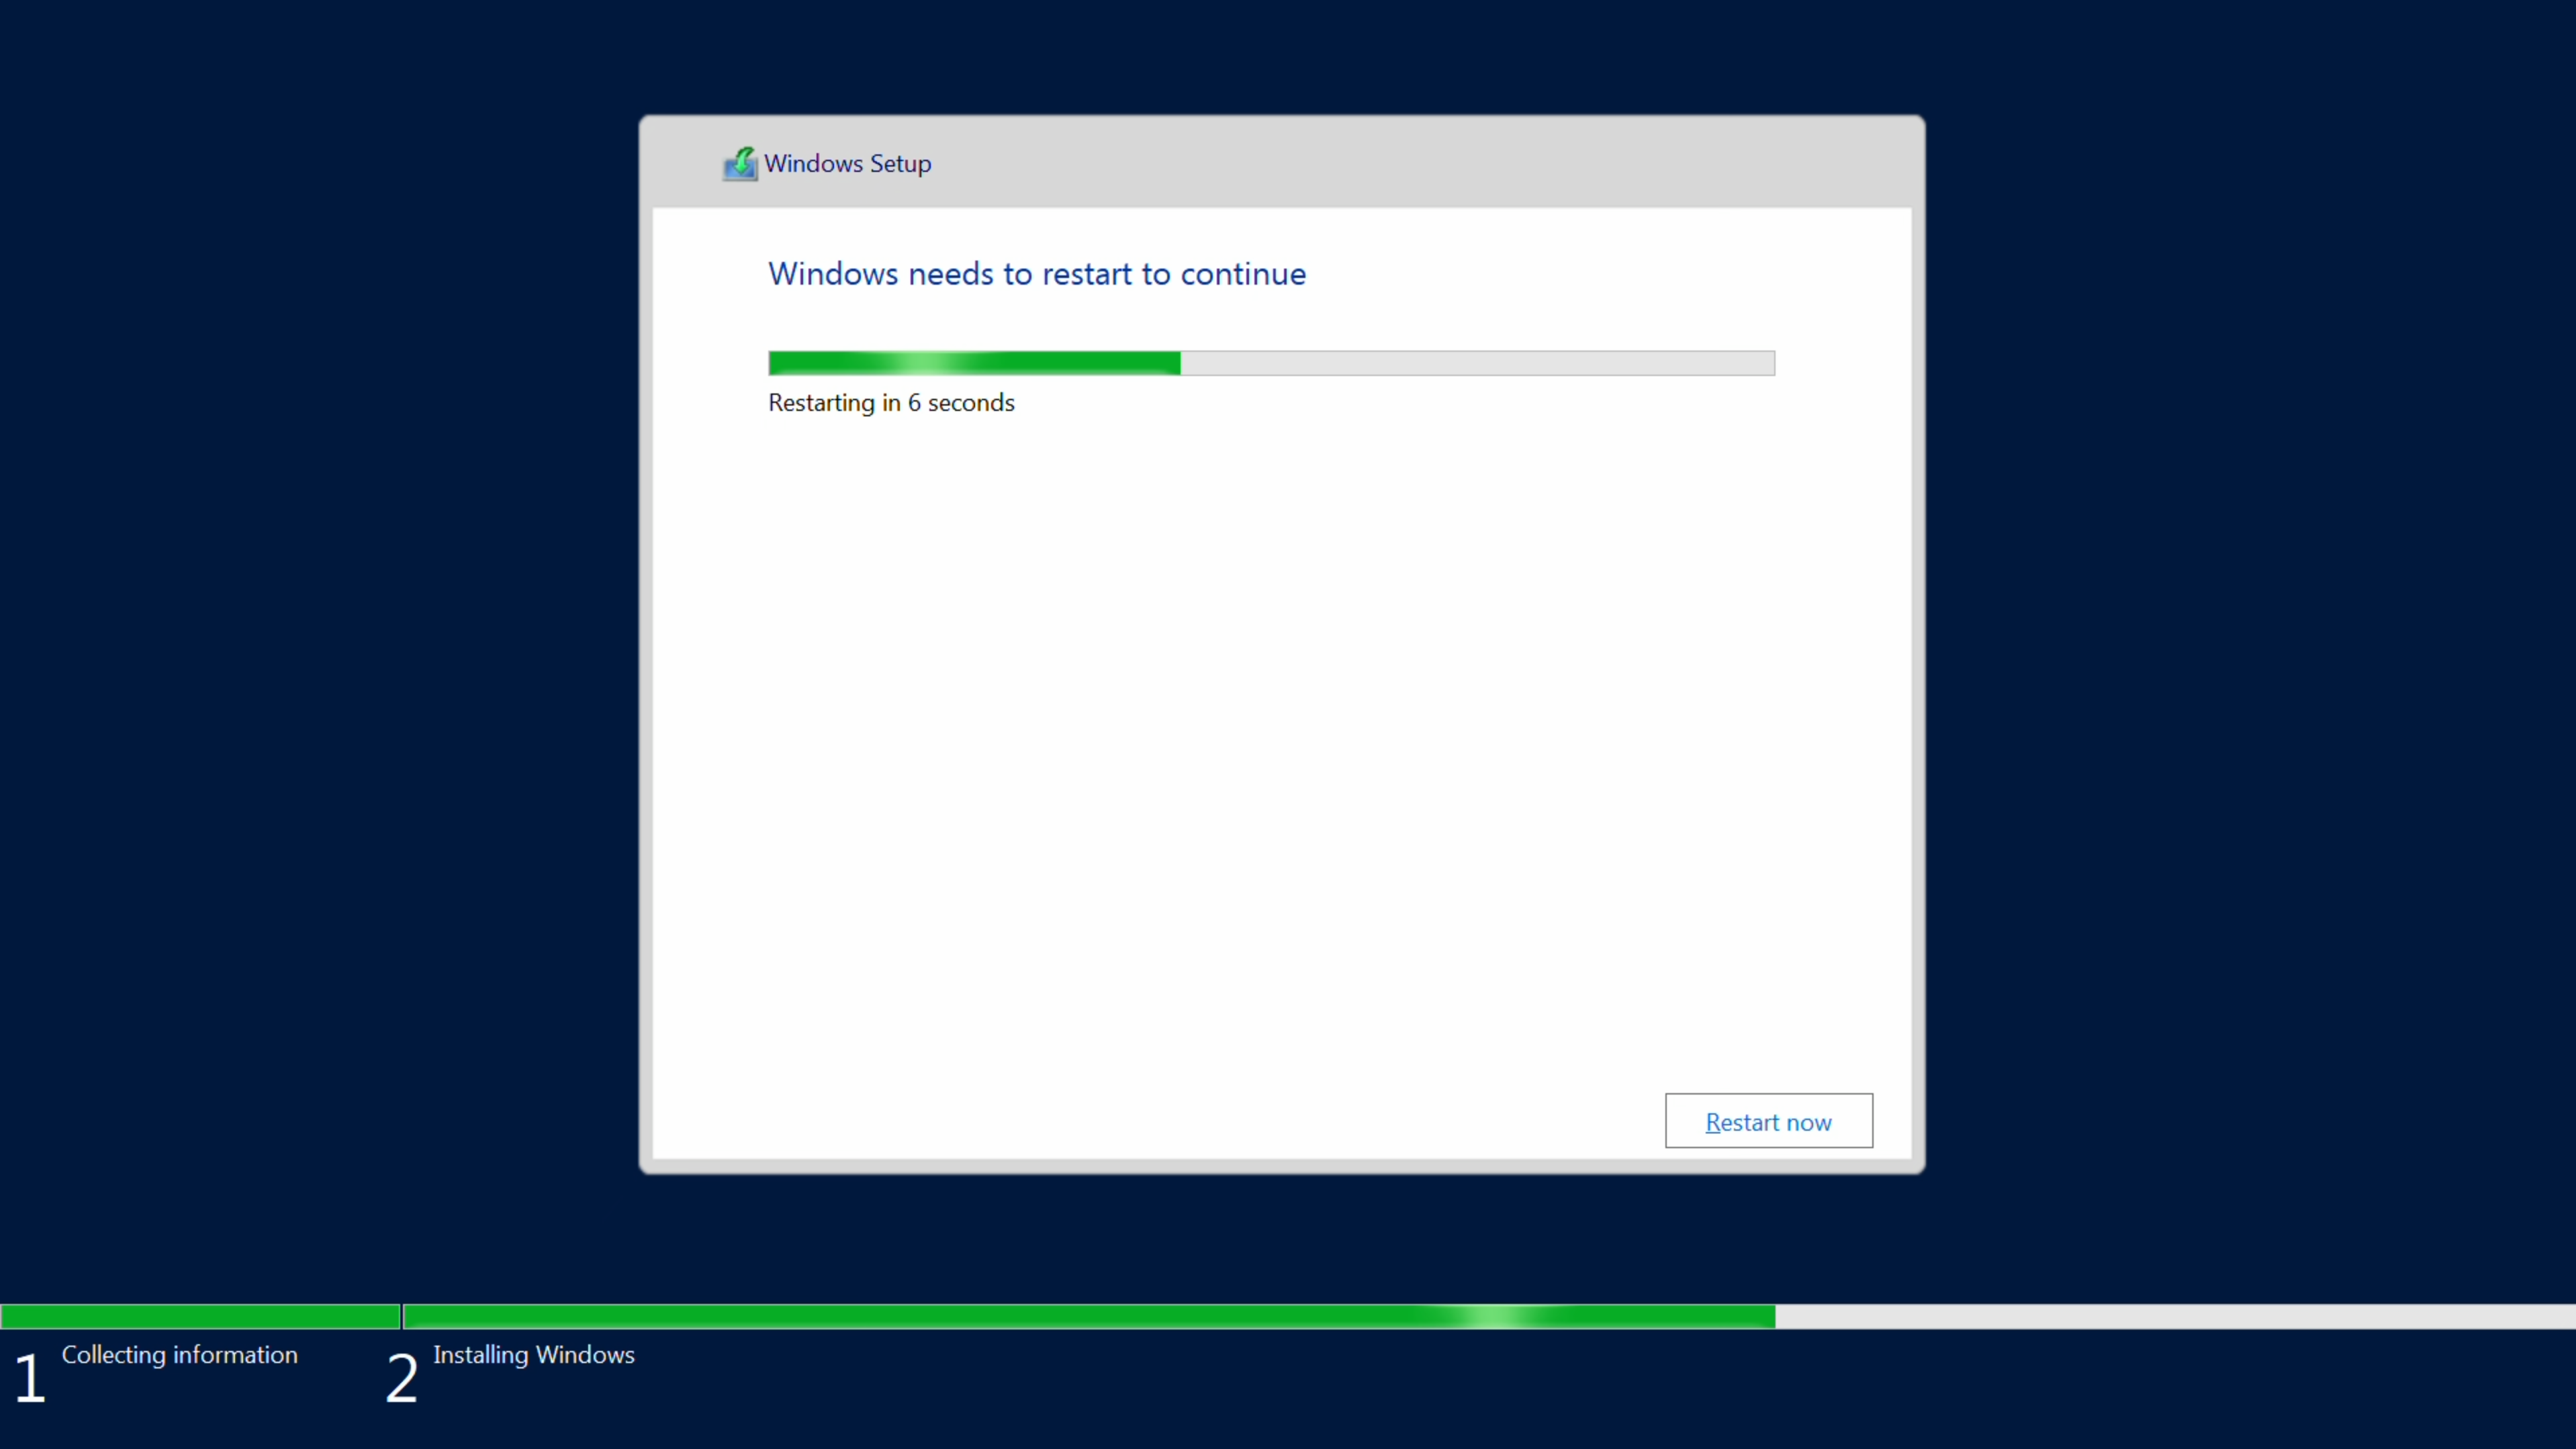Click the Windows Setup icon in title bar
2576x1449 pixels.
coord(740,164)
